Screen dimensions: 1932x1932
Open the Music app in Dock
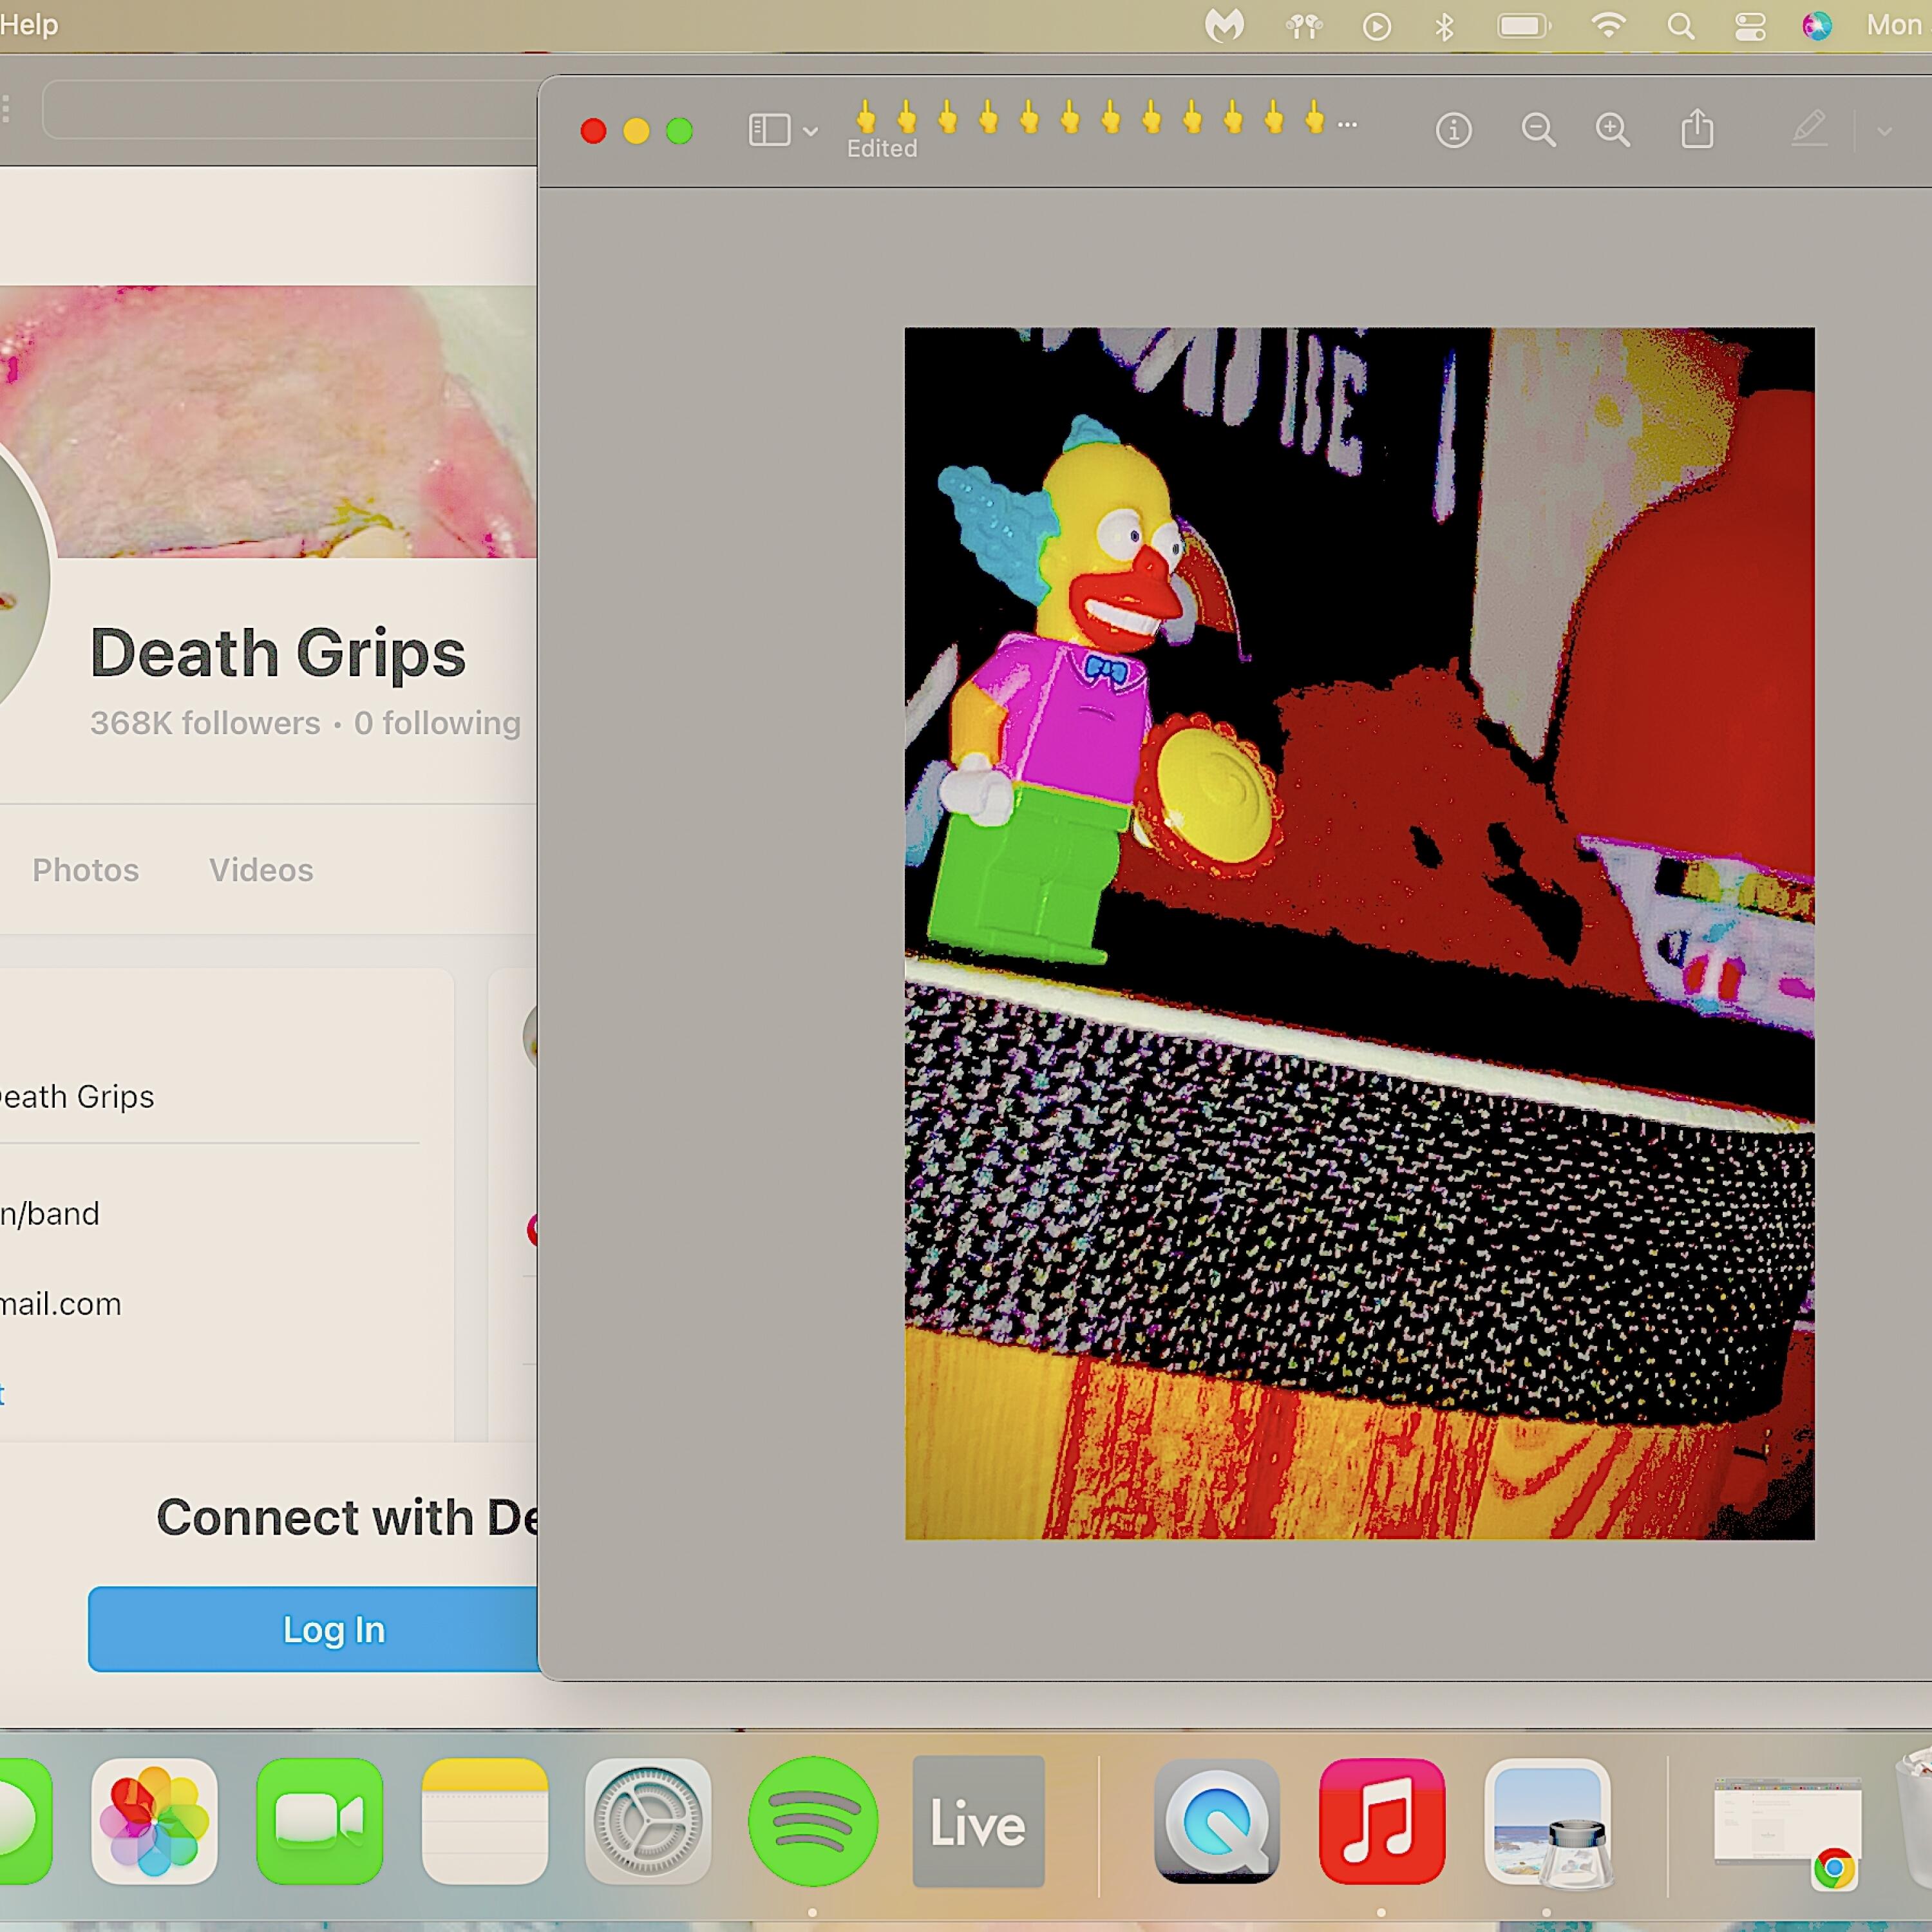click(x=1381, y=1821)
